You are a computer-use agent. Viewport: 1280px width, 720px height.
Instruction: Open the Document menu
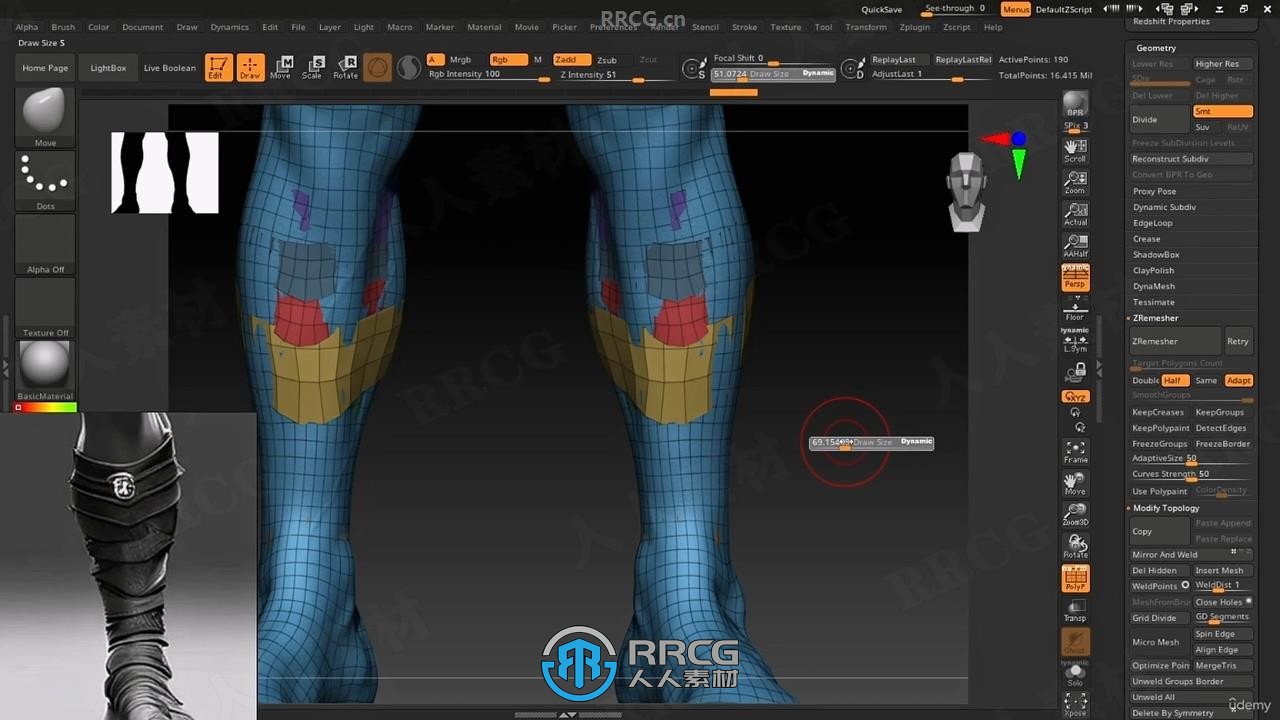(143, 27)
